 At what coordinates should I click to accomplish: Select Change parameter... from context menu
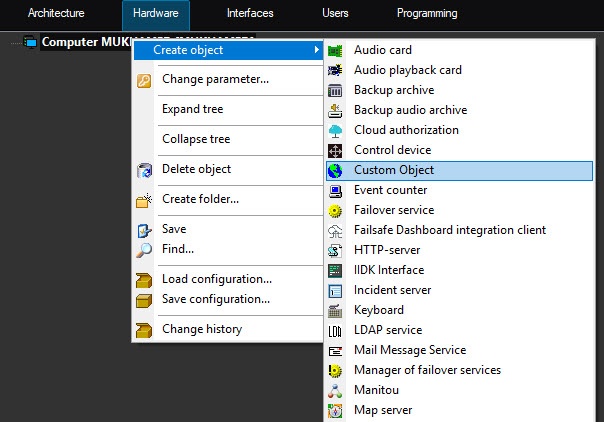coord(215,80)
